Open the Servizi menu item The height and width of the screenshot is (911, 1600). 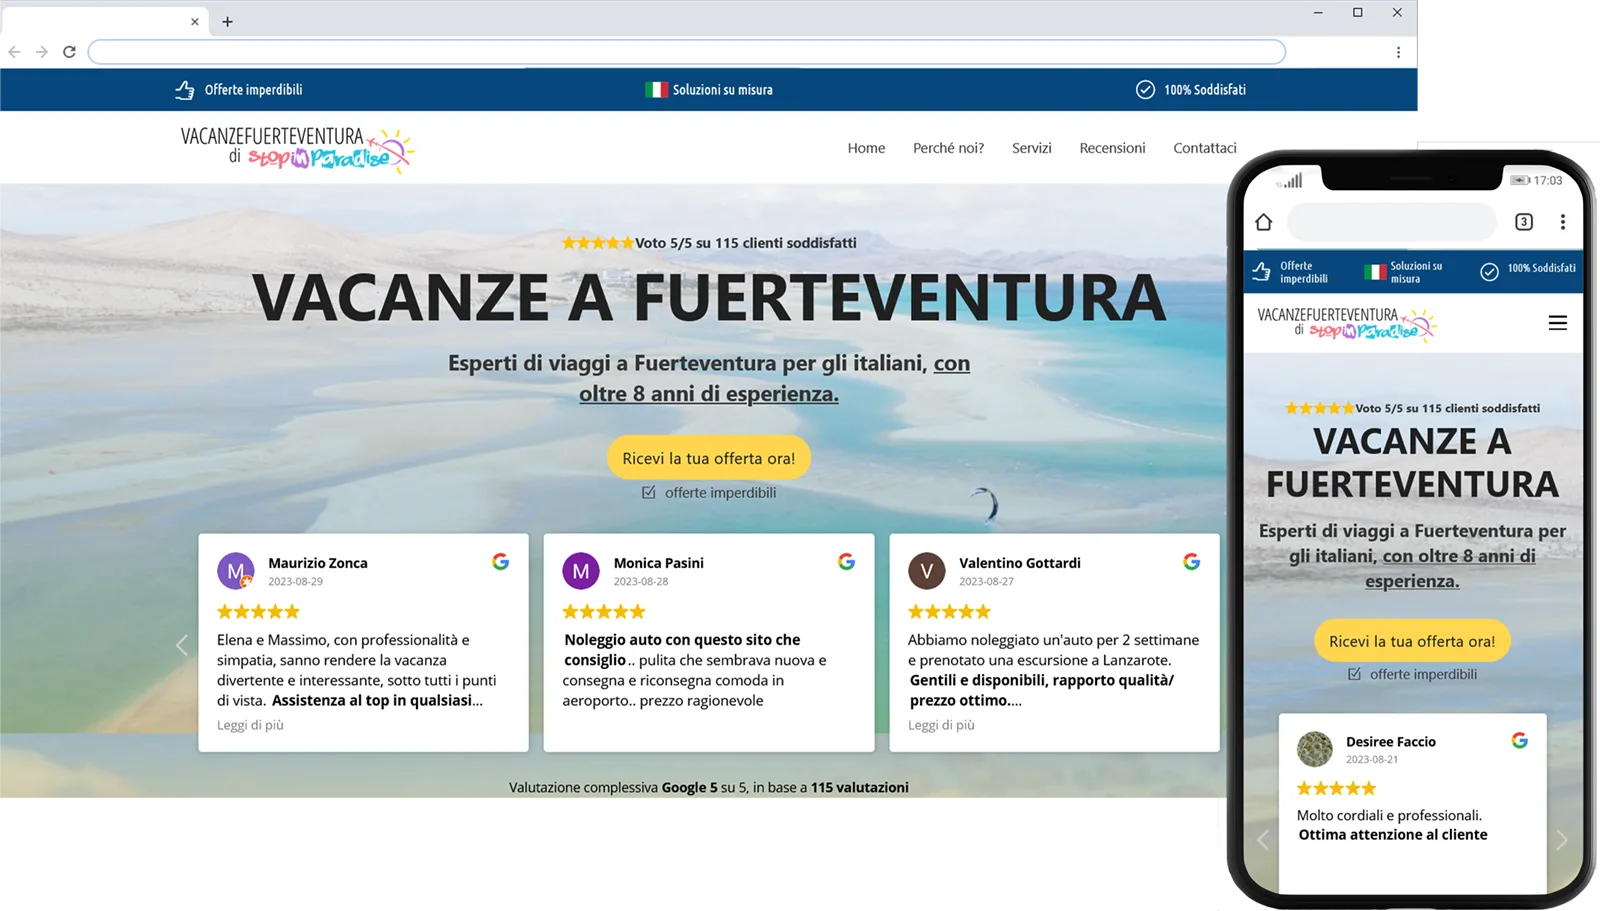coord(1031,148)
